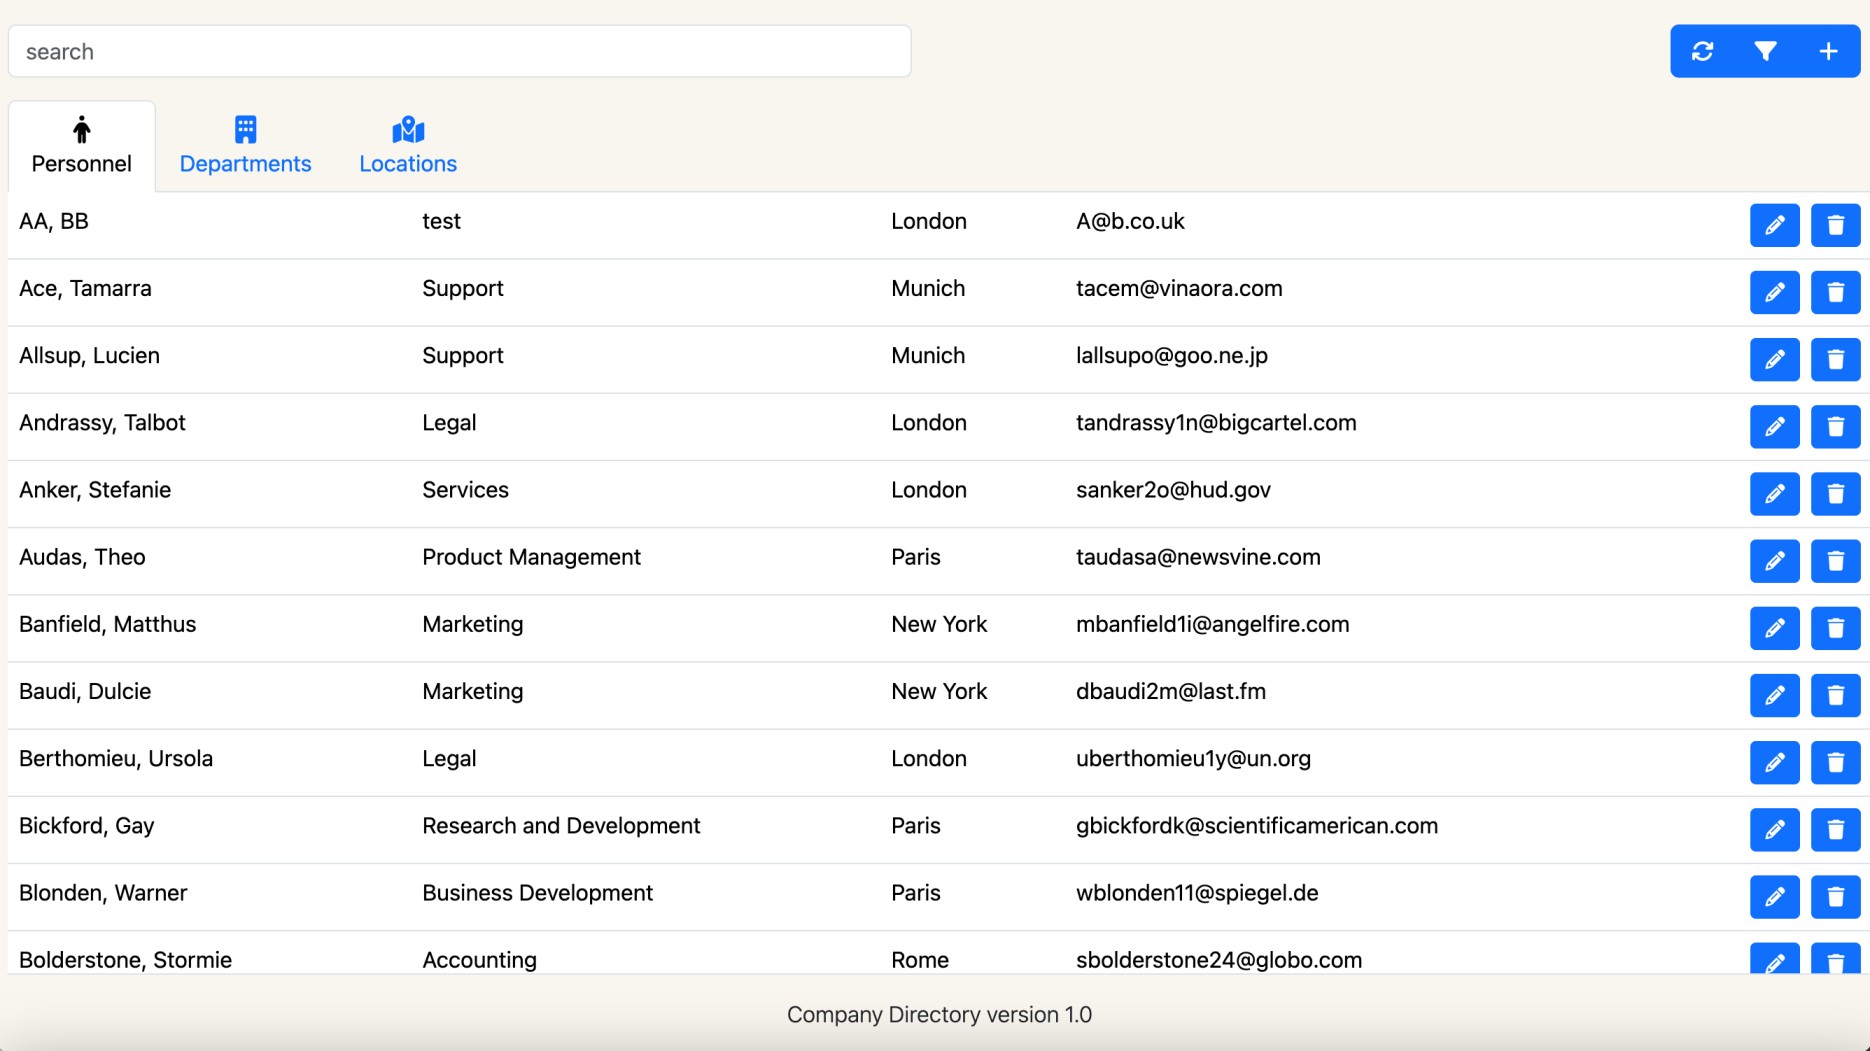
Task: Select the Bolderstone, Stormie row name
Action: pyautogui.click(x=125, y=959)
